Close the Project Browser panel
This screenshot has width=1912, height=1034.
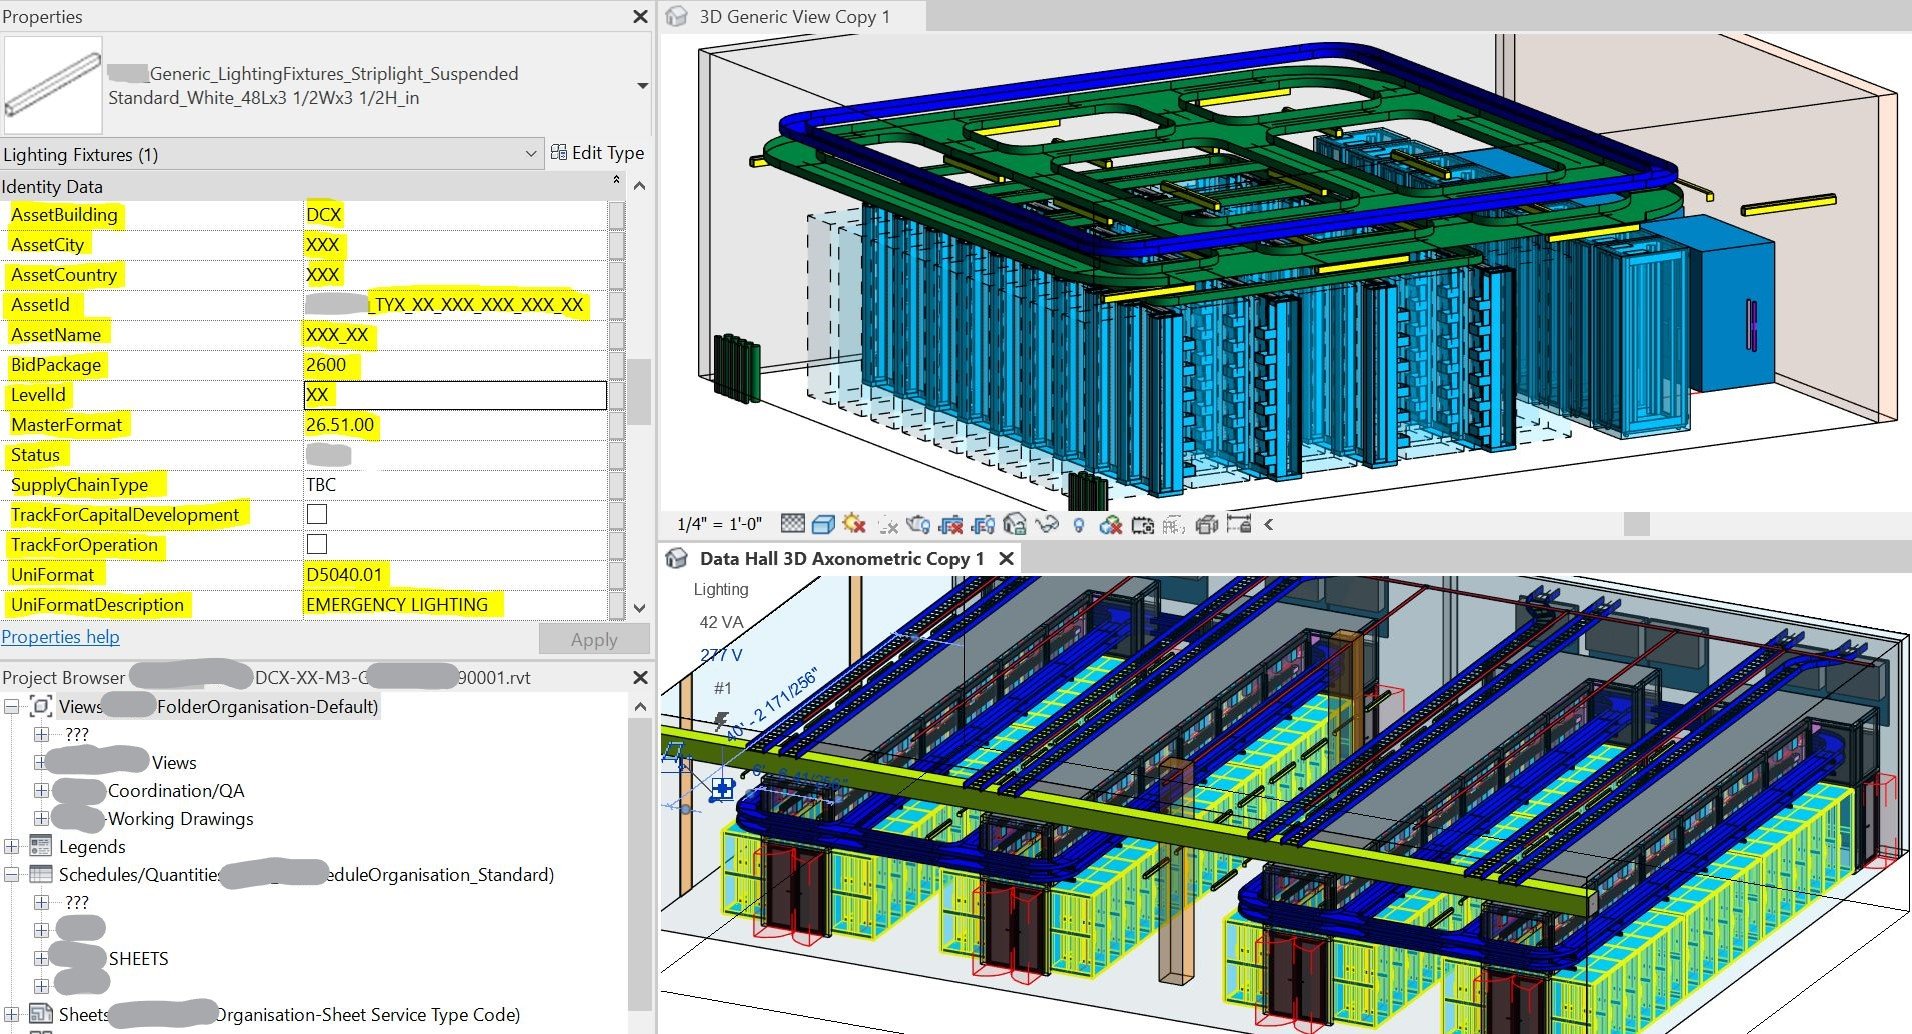coord(640,677)
